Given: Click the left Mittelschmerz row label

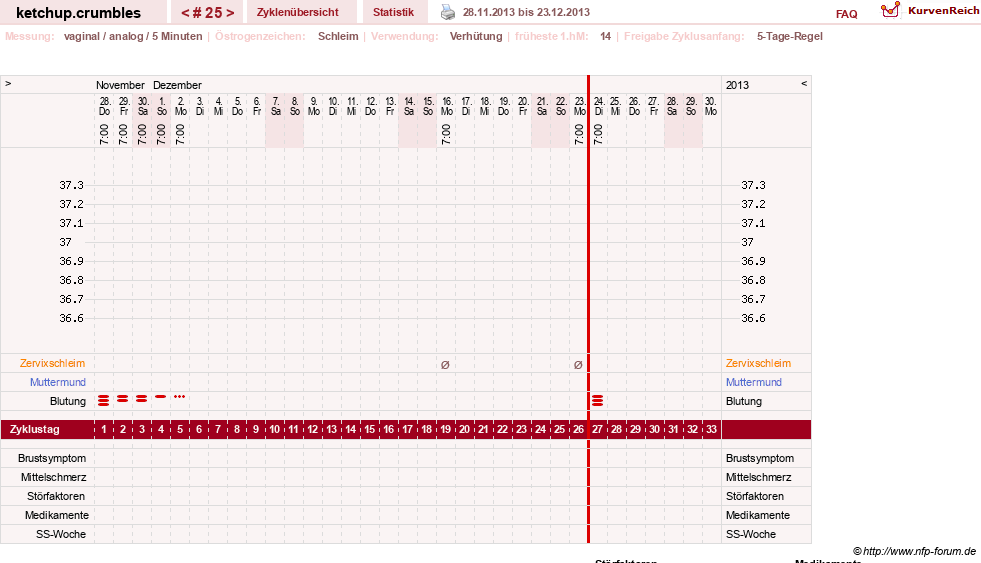Looking at the screenshot, I should pyautogui.click(x=53, y=477).
